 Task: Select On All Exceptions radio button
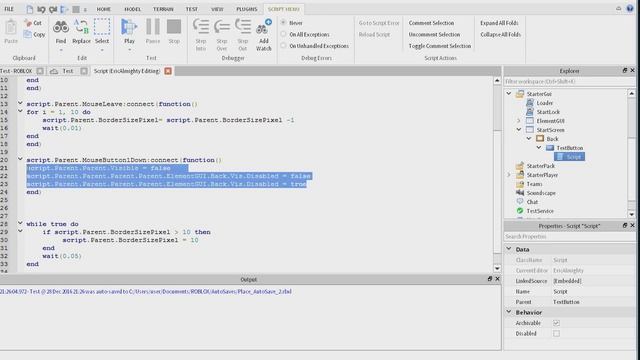pyautogui.click(x=283, y=34)
